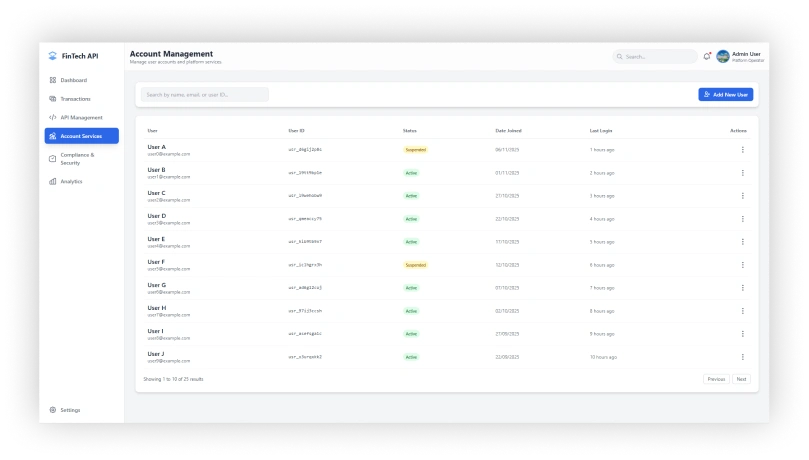Open Analytics from the sidebar

pos(82,181)
